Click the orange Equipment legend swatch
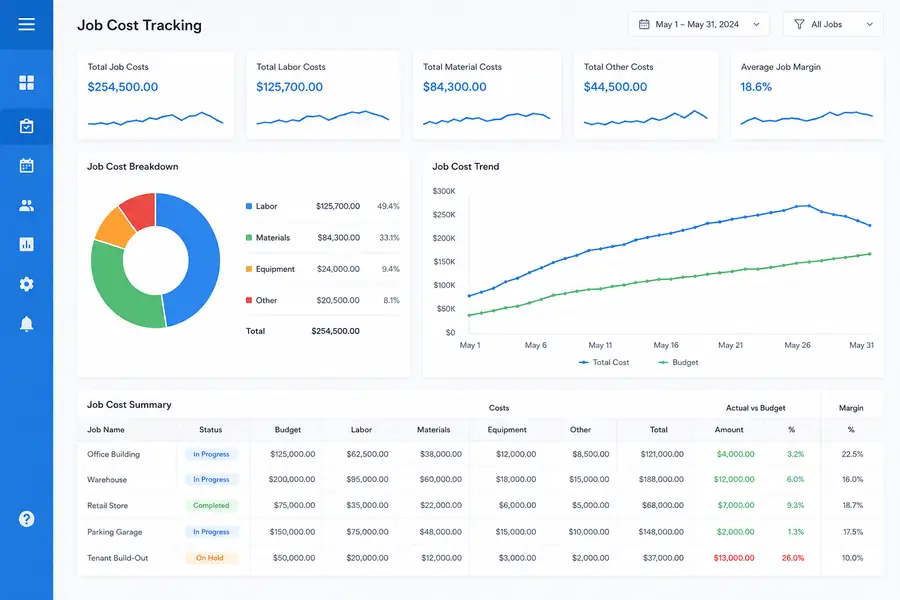The height and width of the screenshot is (600, 900). click(x=249, y=269)
